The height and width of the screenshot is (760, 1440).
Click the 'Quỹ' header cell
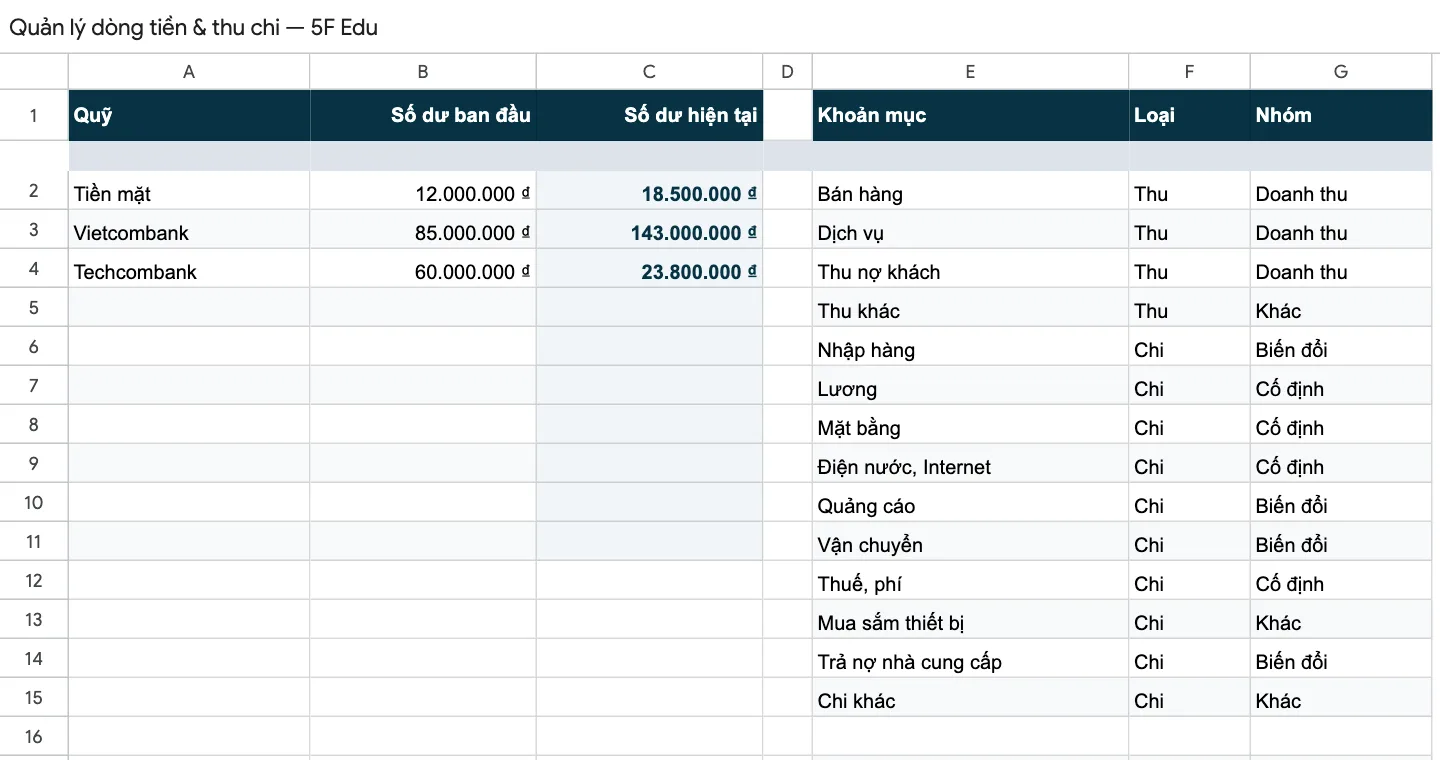point(189,115)
